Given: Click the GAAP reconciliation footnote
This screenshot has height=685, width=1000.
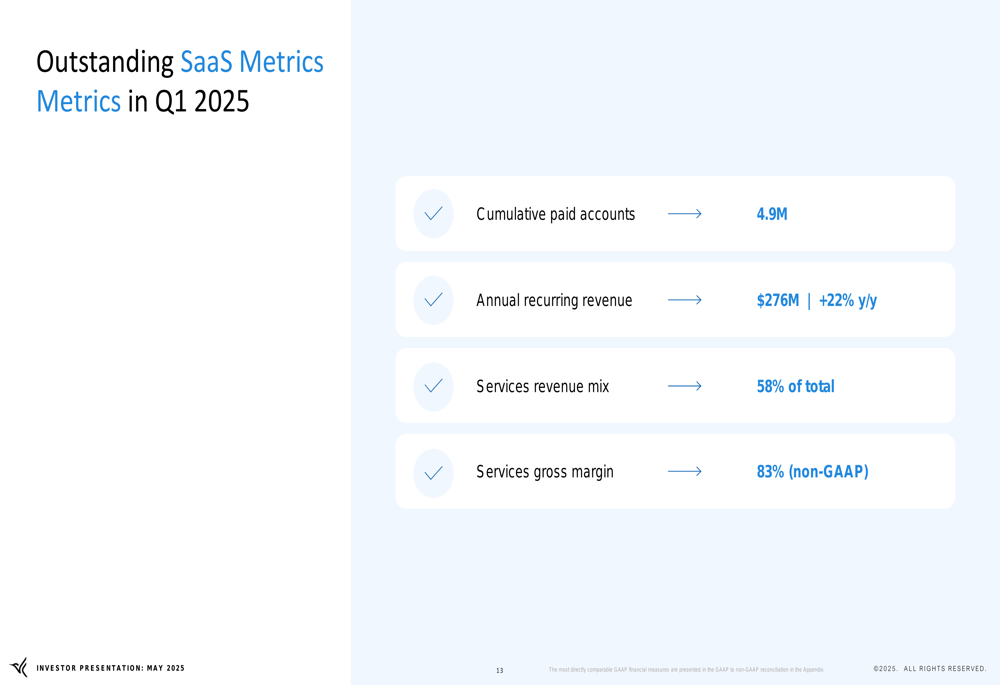Looking at the screenshot, I should click(686, 670).
